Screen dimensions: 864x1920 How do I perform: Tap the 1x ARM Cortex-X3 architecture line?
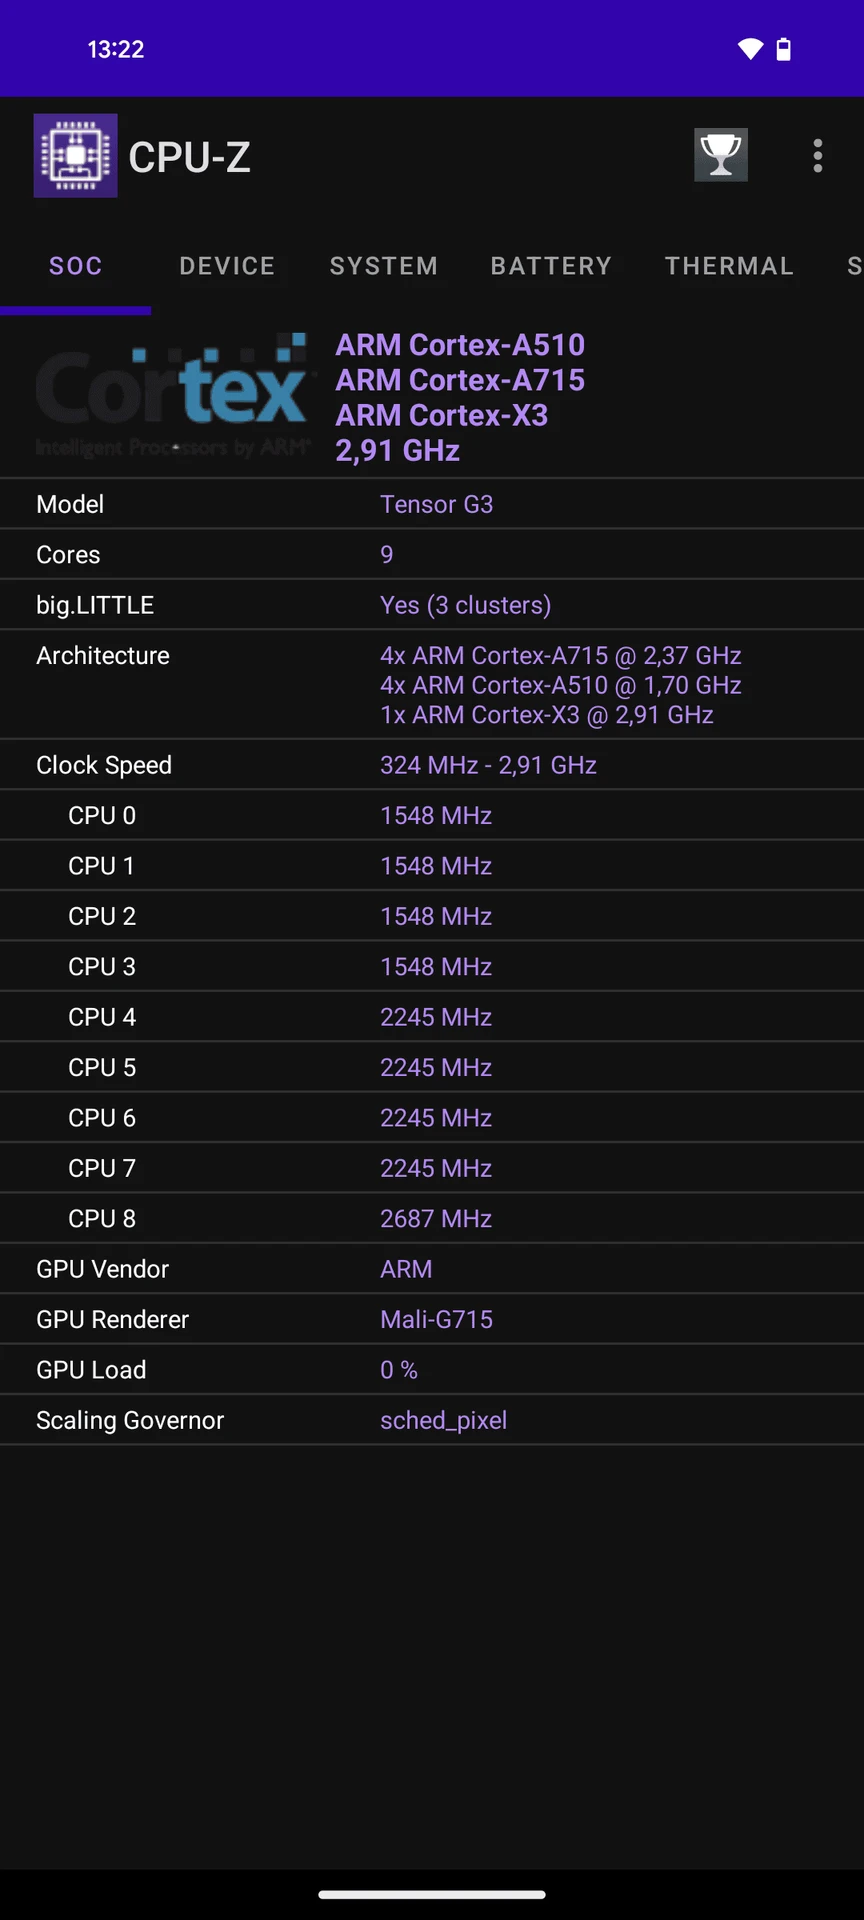pos(547,715)
